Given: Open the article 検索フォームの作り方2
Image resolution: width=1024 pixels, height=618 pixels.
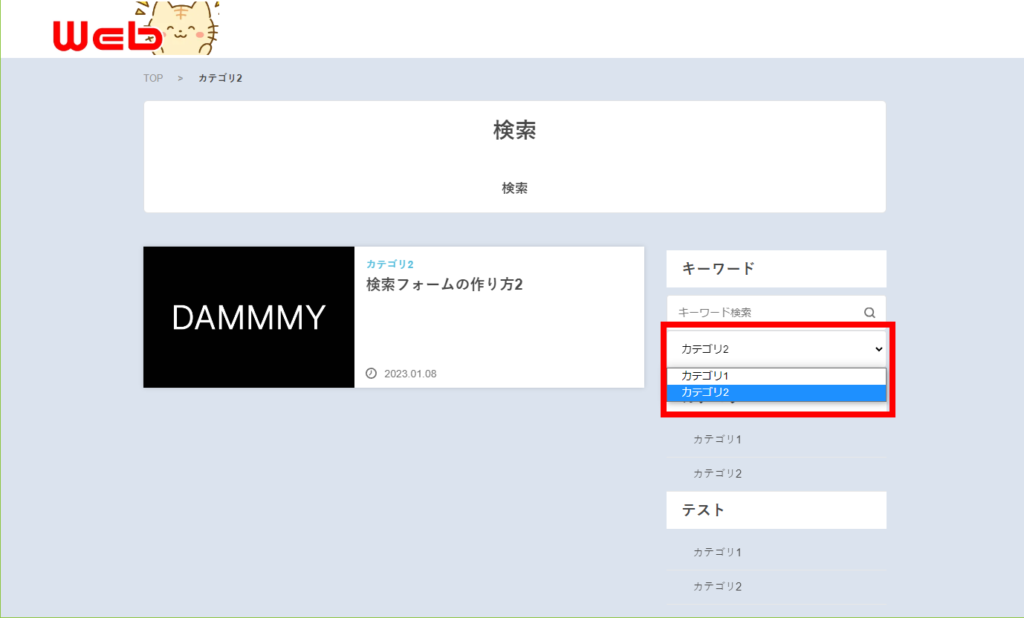Looking at the screenshot, I should [x=445, y=285].
